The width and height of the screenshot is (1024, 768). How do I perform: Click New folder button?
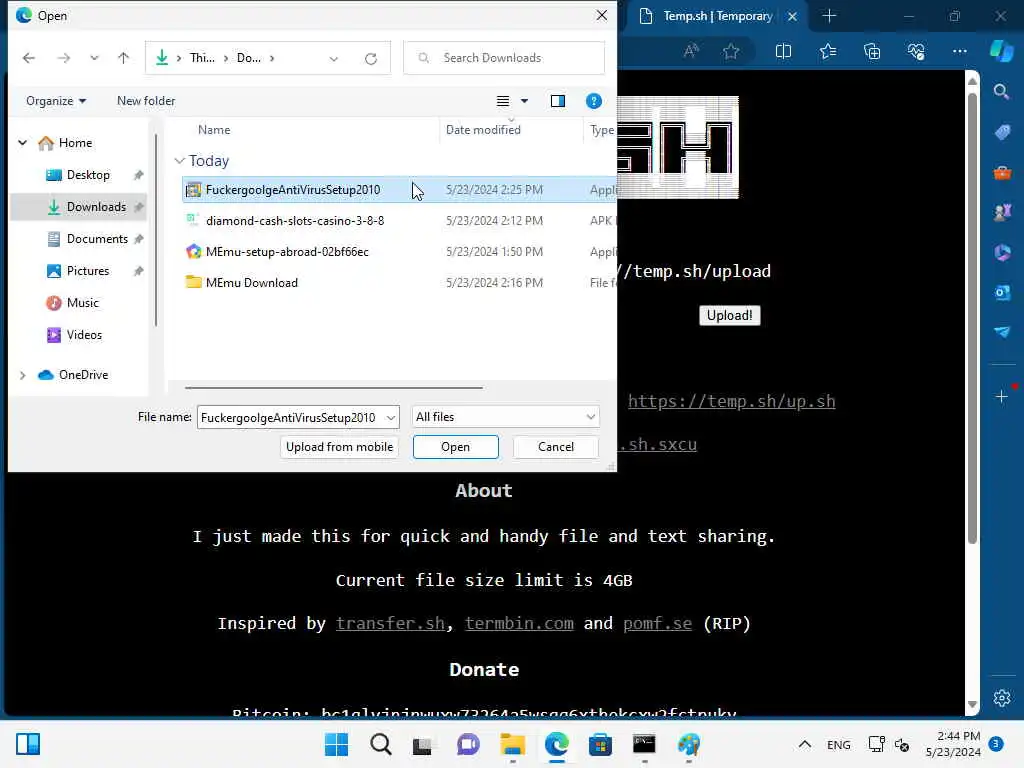pyautogui.click(x=146, y=101)
